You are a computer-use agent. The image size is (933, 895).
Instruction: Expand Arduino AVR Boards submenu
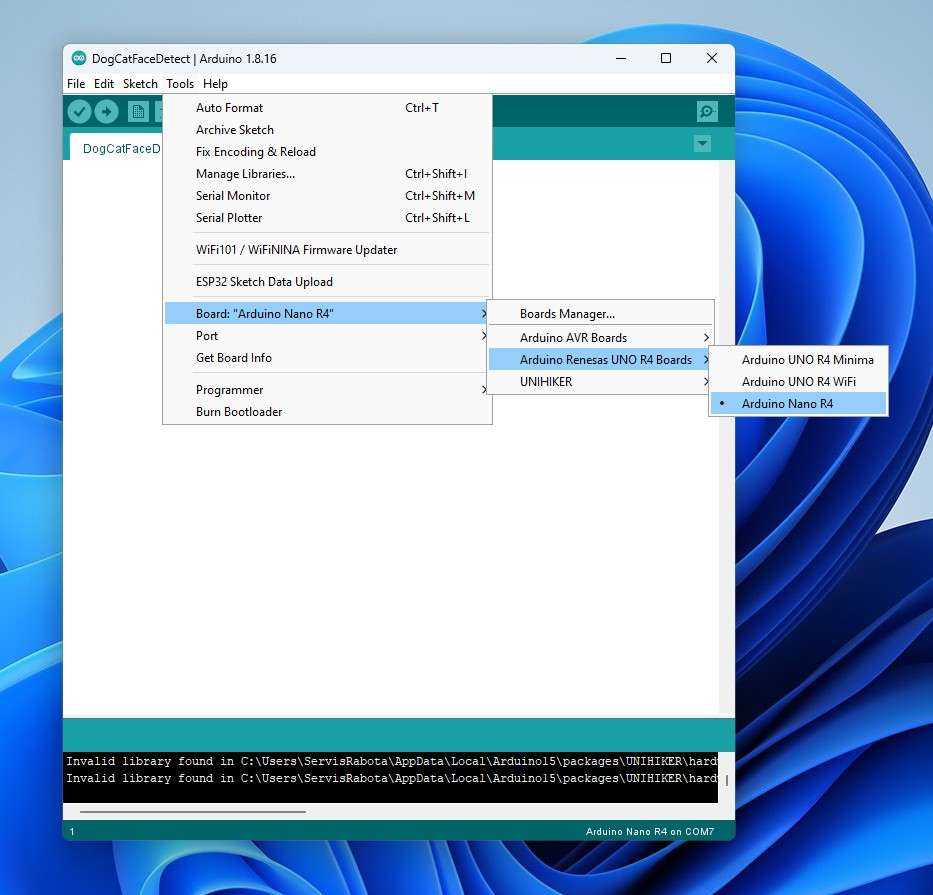[600, 337]
